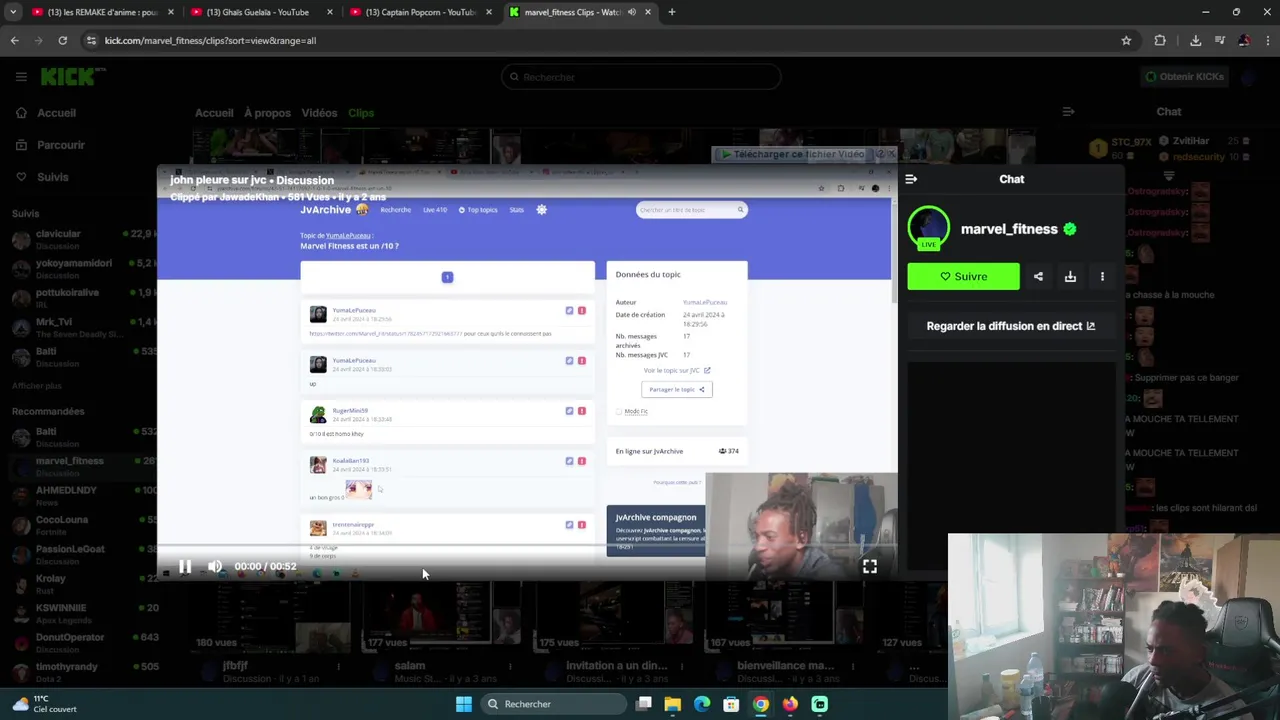Open the hamburger sidebar menu
The image size is (1280, 720).
click(x=21, y=77)
